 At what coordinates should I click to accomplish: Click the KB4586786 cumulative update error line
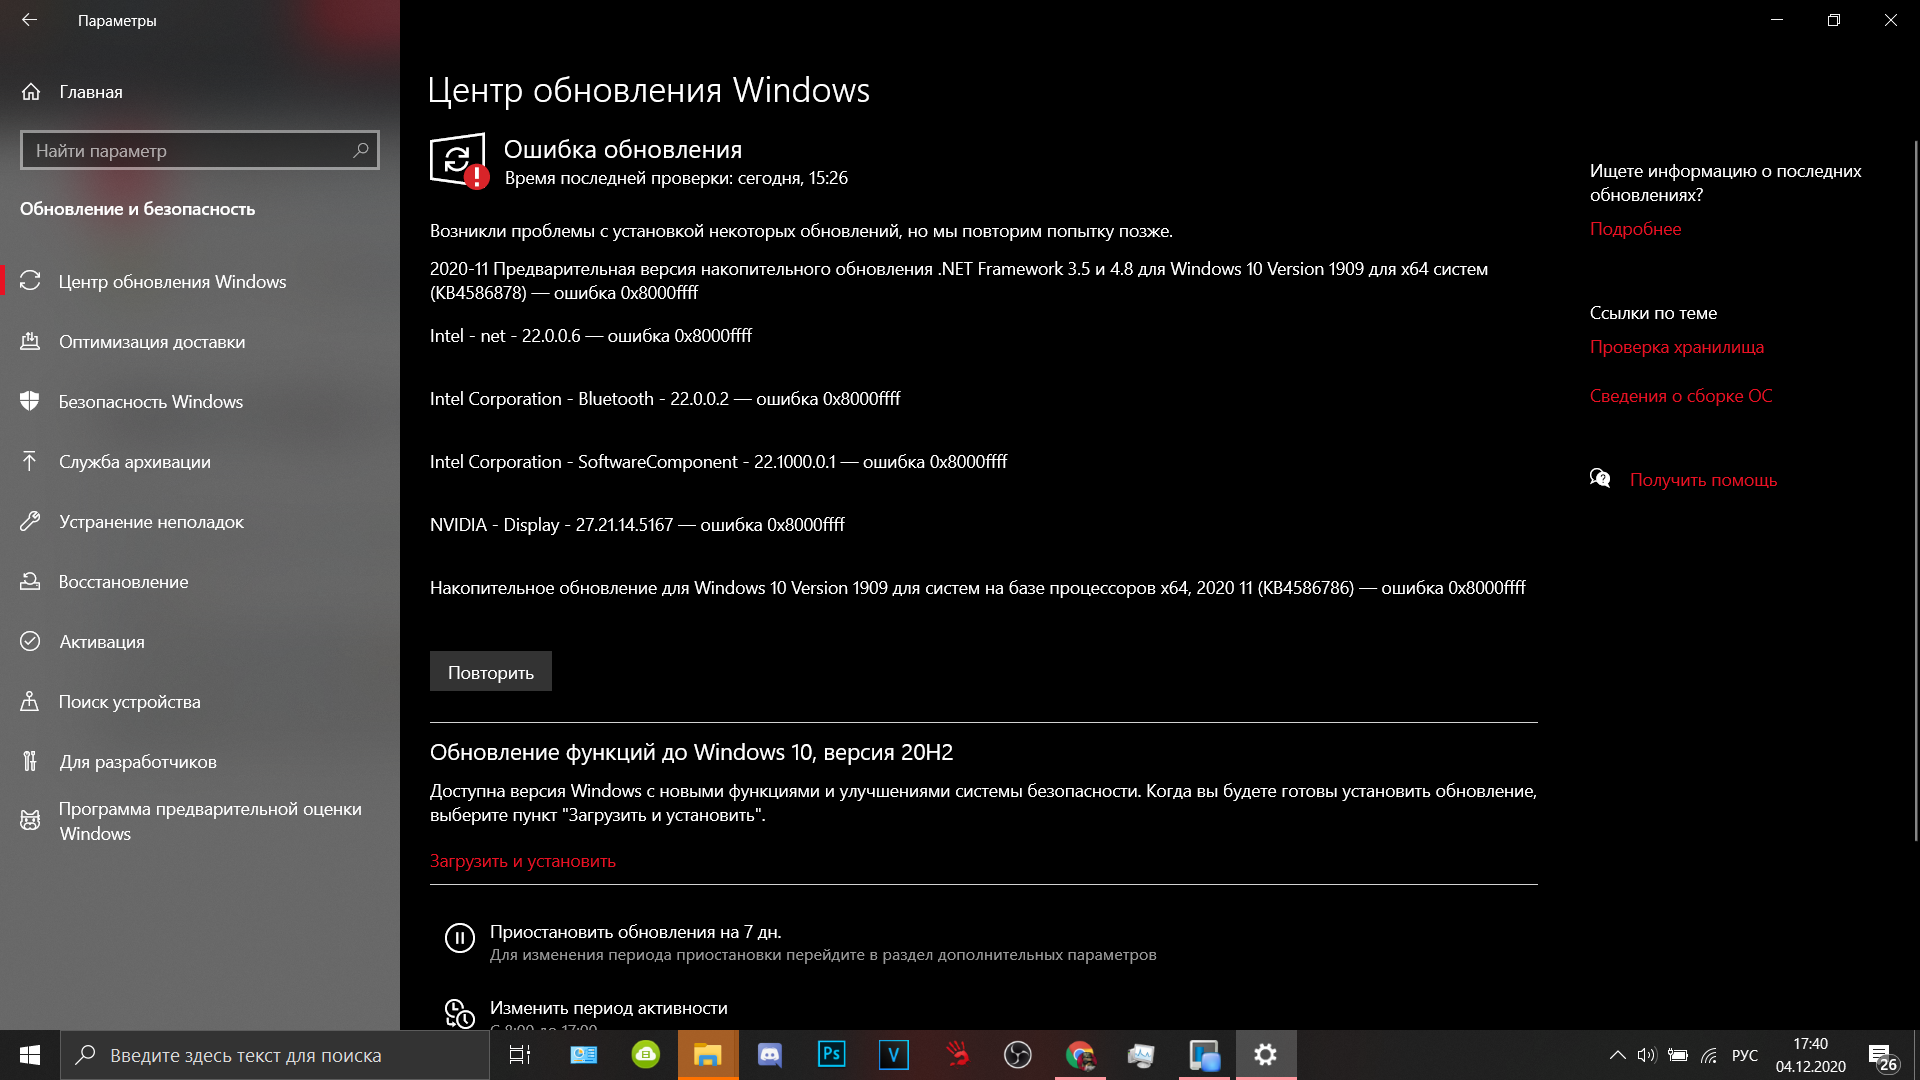(978, 588)
